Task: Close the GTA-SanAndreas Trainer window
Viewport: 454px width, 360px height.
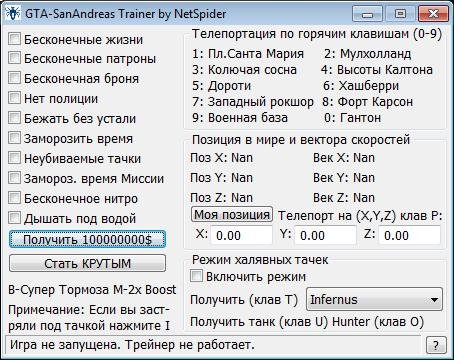Action: [x=433, y=14]
